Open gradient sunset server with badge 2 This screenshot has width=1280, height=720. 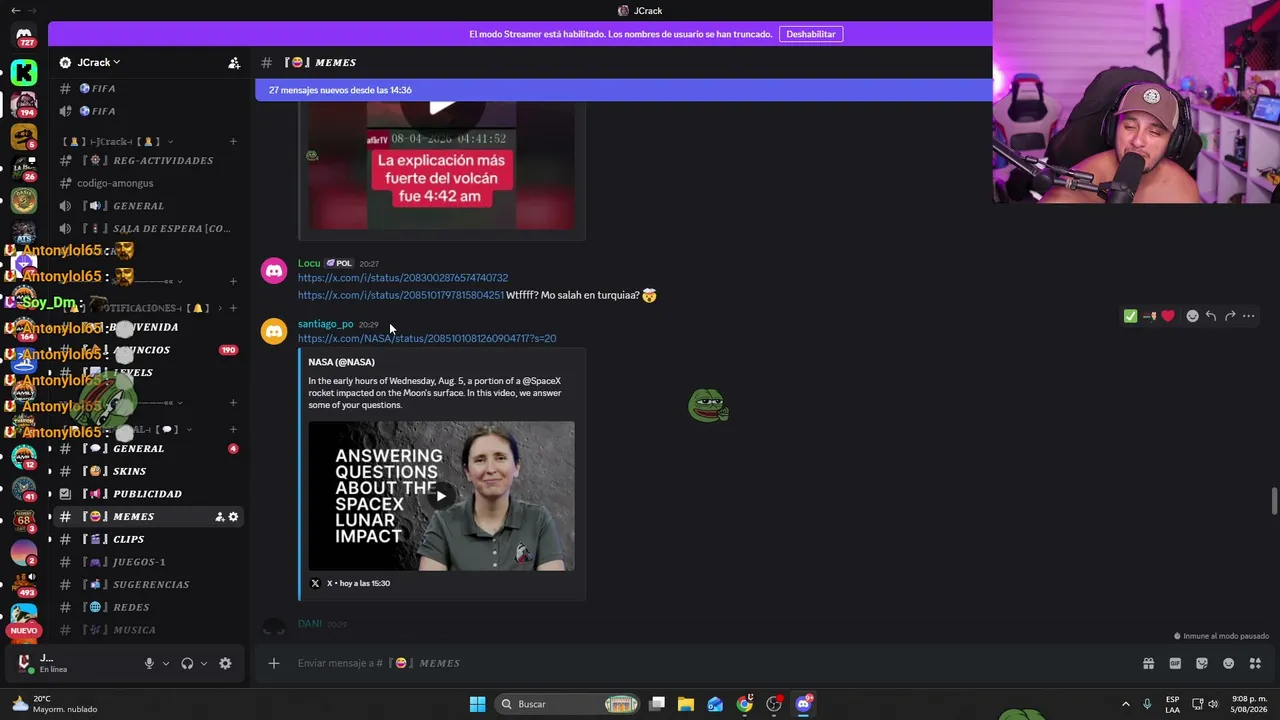tap(24, 552)
